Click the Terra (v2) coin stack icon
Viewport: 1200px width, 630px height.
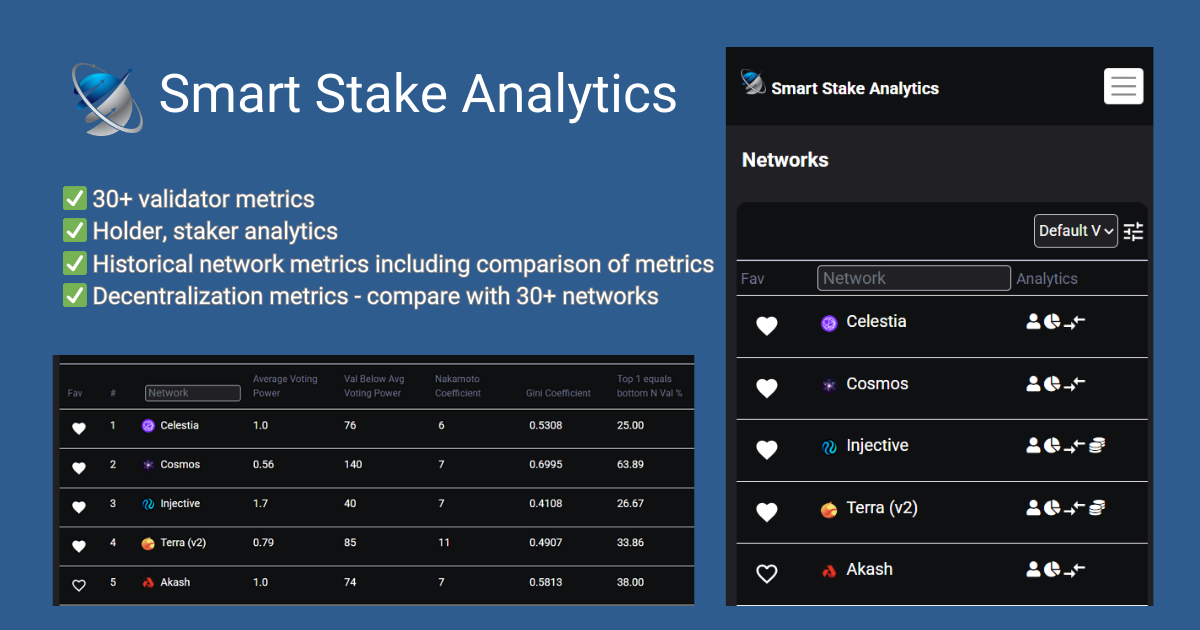[x=1096, y=508]
